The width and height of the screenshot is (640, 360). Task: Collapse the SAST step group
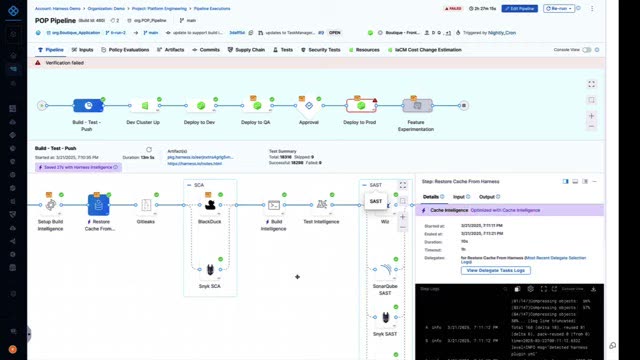pos(364,185)
